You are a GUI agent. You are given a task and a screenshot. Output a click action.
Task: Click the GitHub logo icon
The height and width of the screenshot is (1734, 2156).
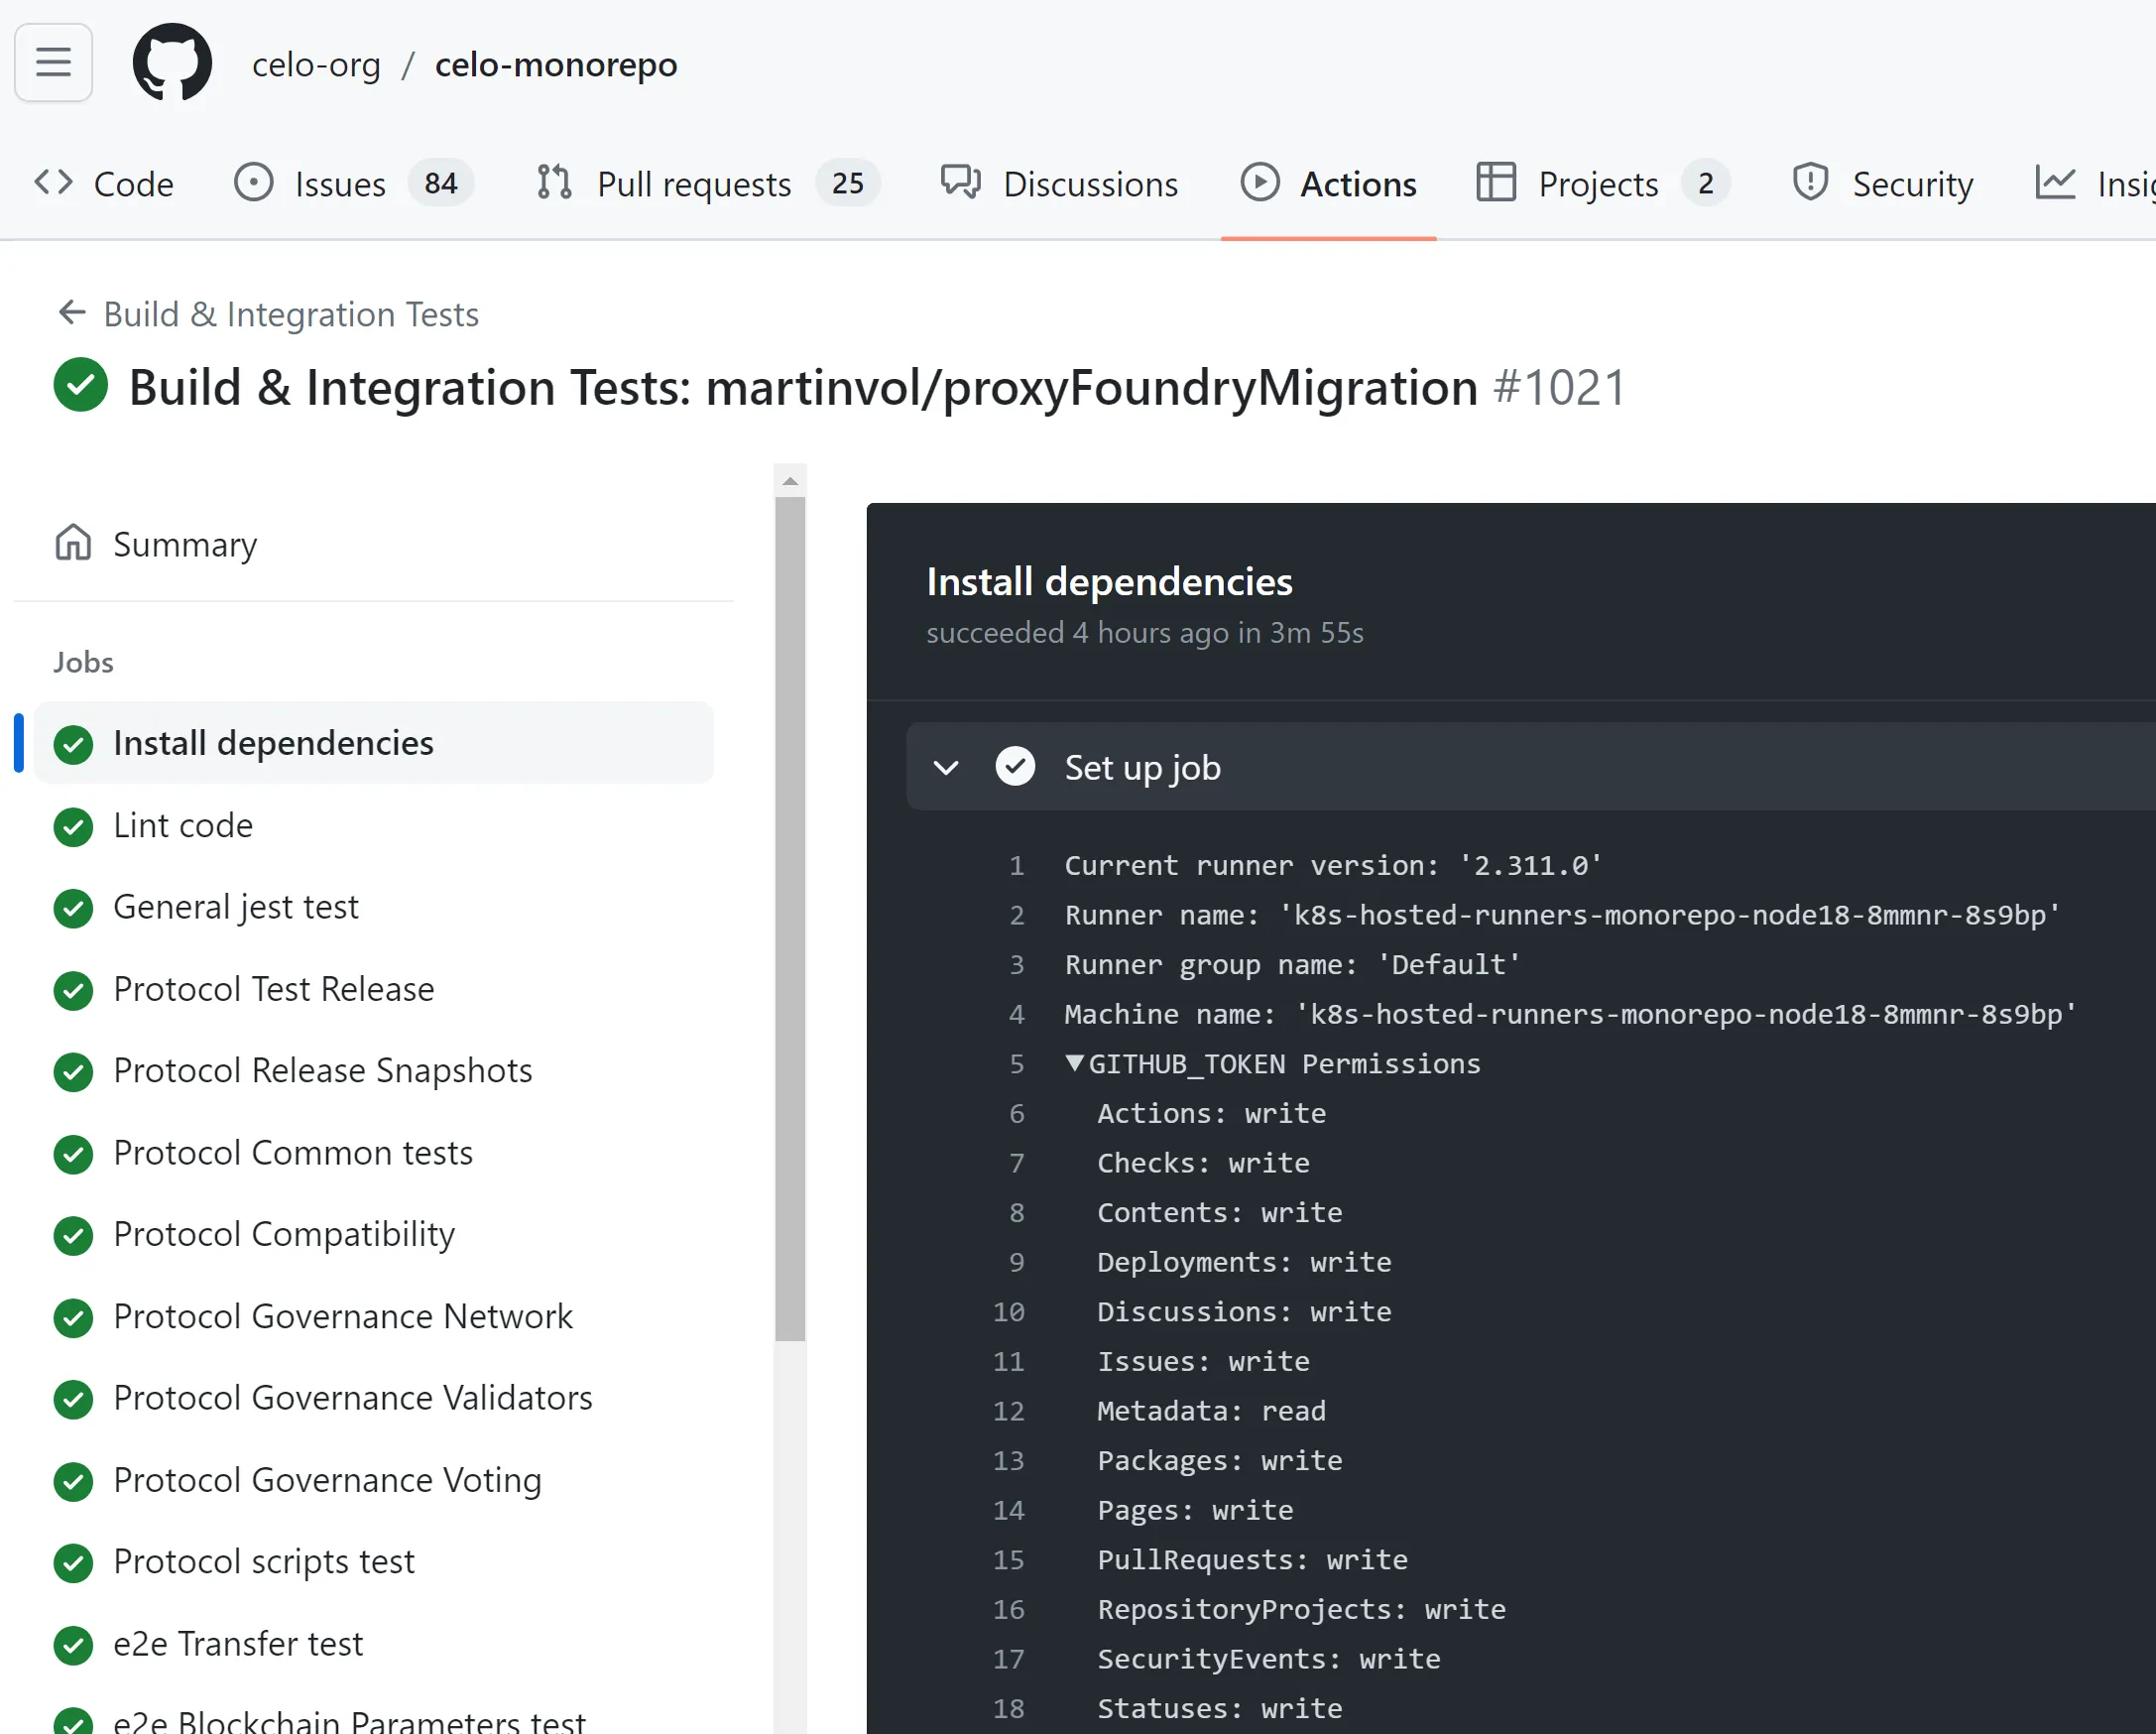click(172, 62)
